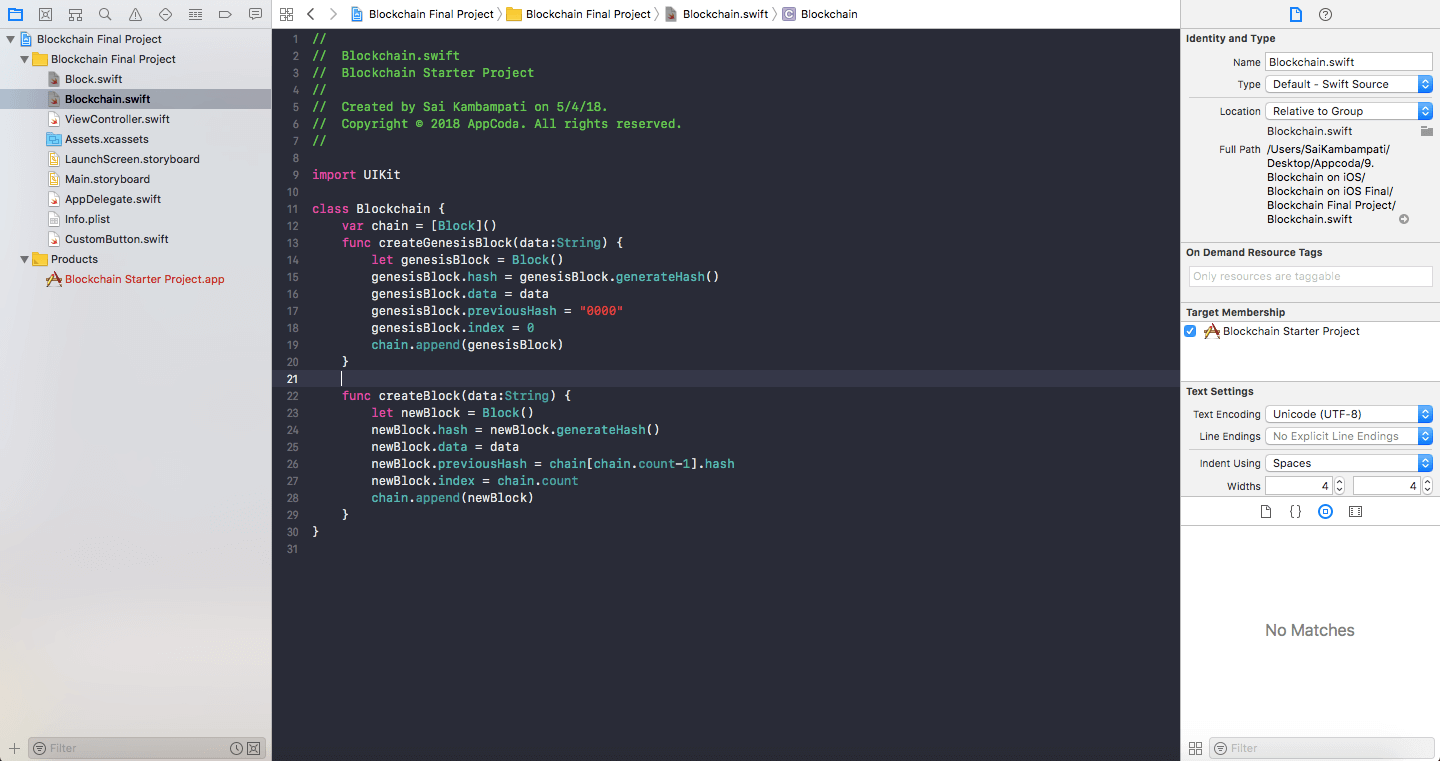Select the Code Snippet library braces icon

click(1295, 512)
